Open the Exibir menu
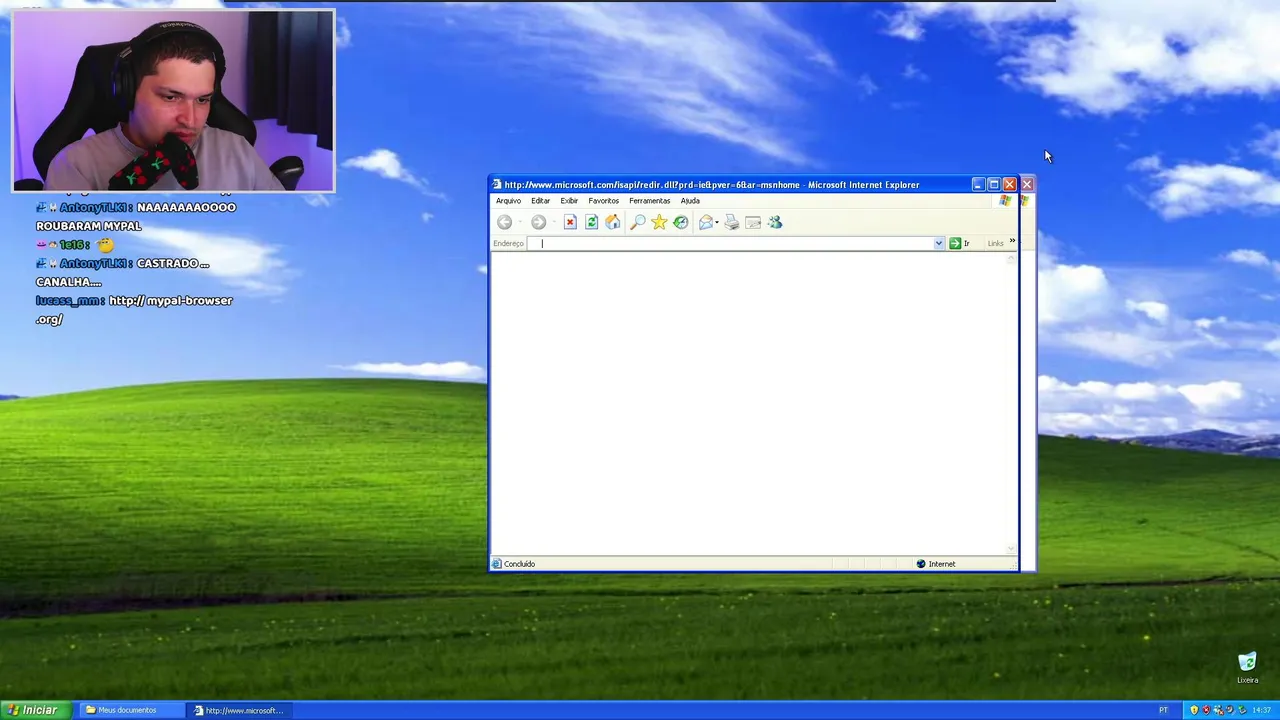 tap(569, 201)
